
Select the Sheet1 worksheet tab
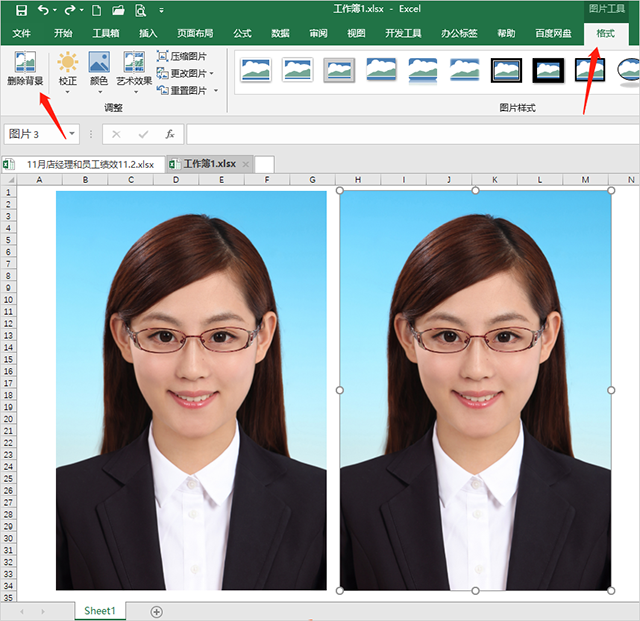(100, 611)
